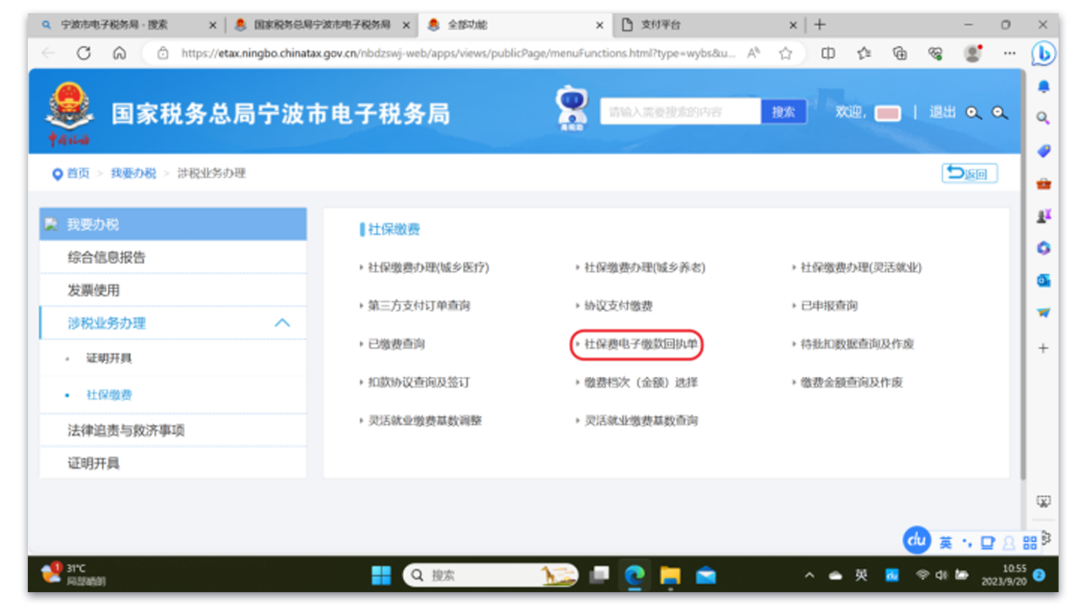Collapse the 涉税业务办理 sidebar section
The height and width of the screenshot is (615, 1080).
pyautogui.click(x=282, y=323)
